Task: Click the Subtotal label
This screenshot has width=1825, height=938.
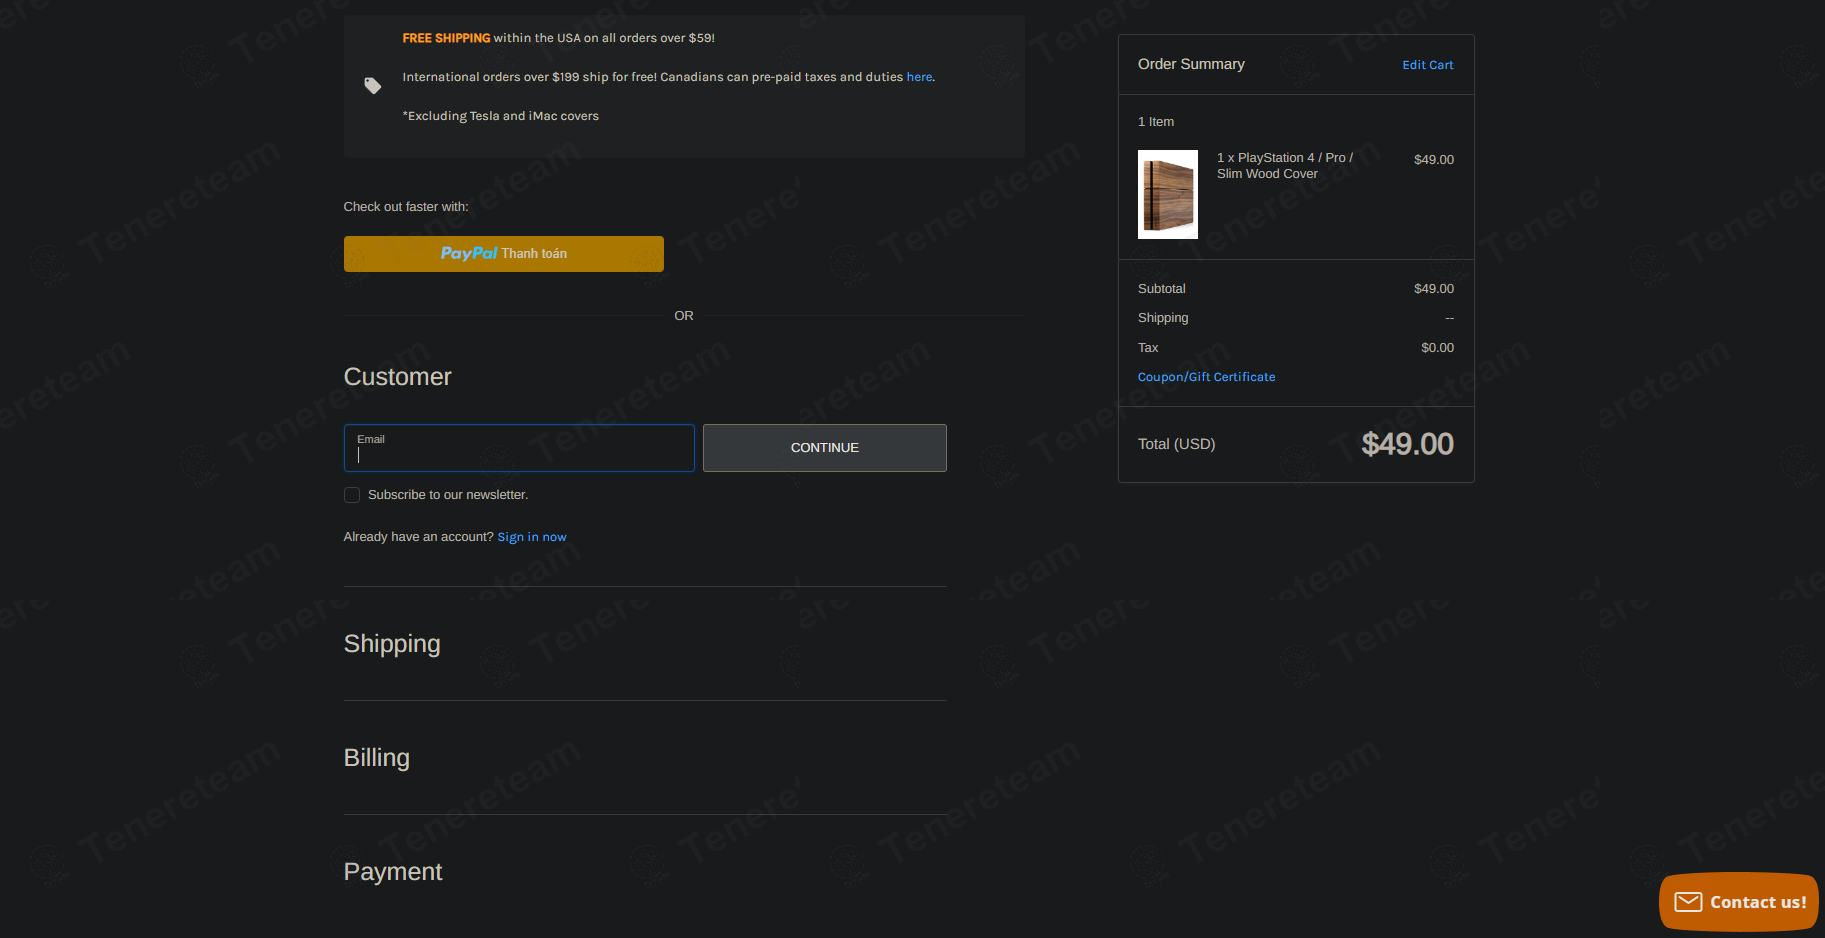Action: 1161,289
